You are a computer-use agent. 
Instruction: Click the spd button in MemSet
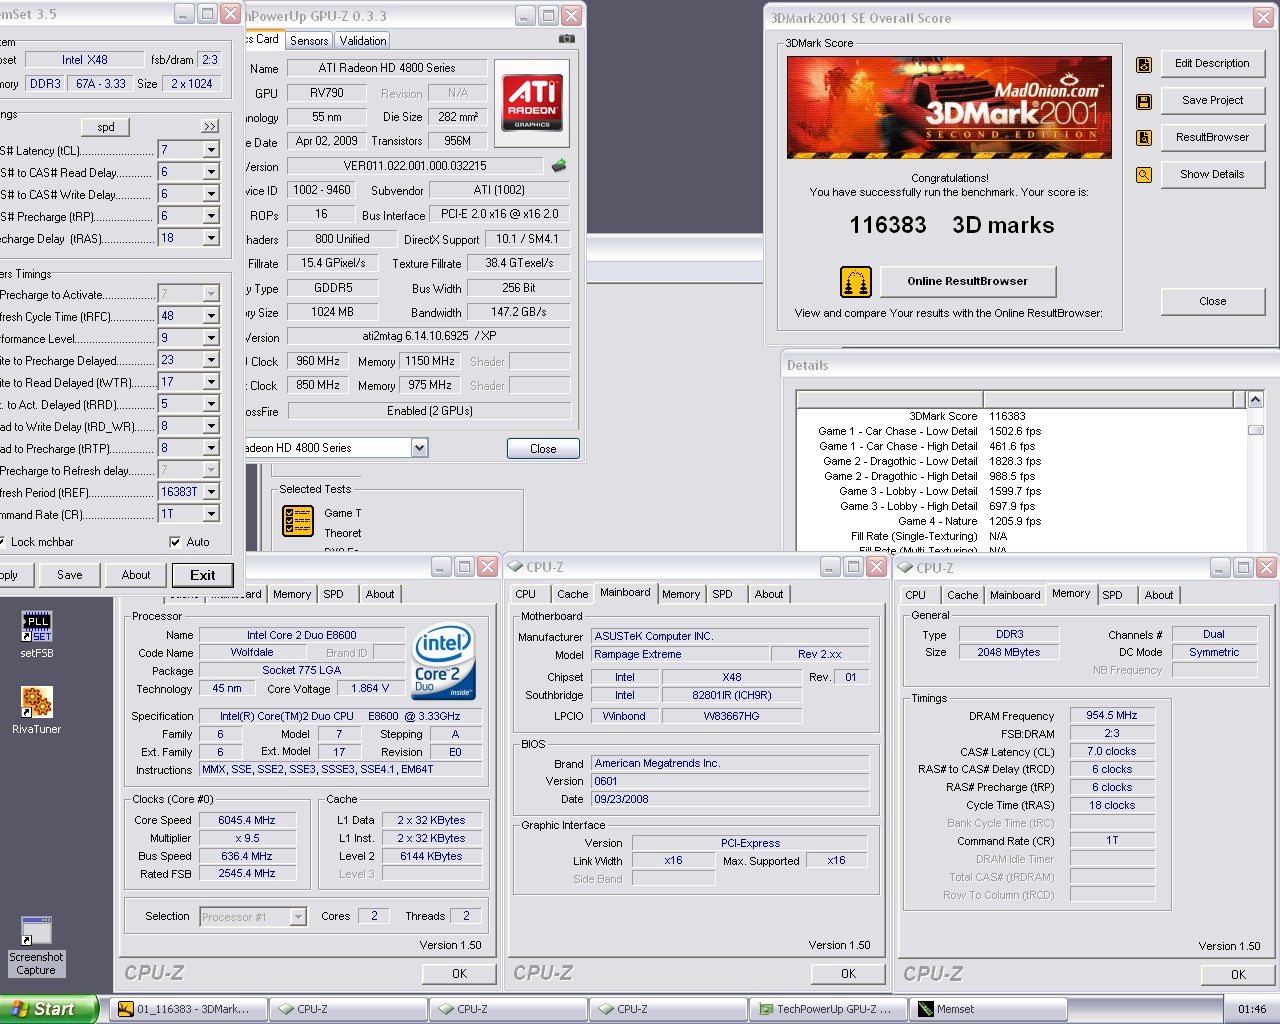coord(106,127)
